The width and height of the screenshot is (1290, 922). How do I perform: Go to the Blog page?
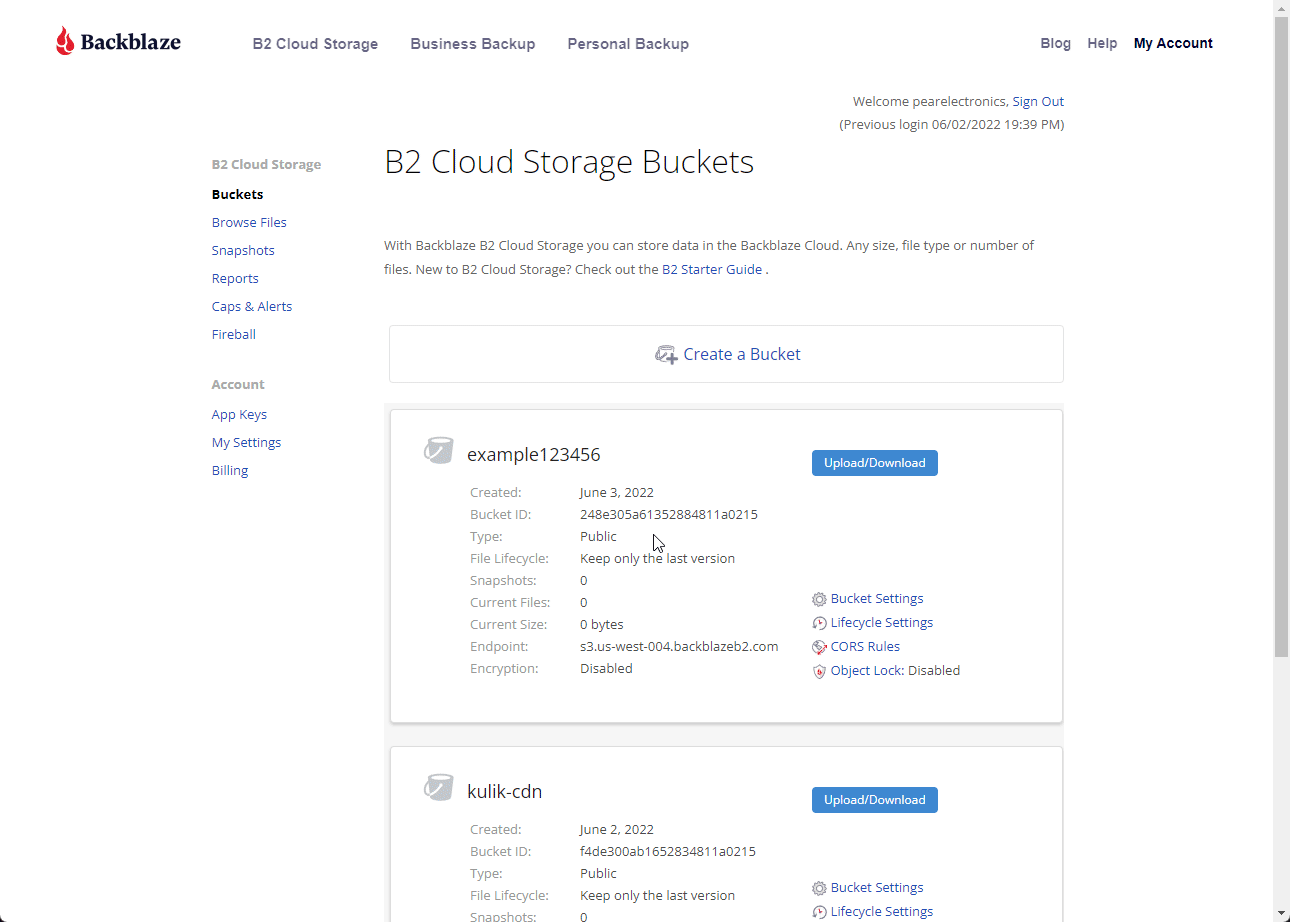[x=1055, y=43]
